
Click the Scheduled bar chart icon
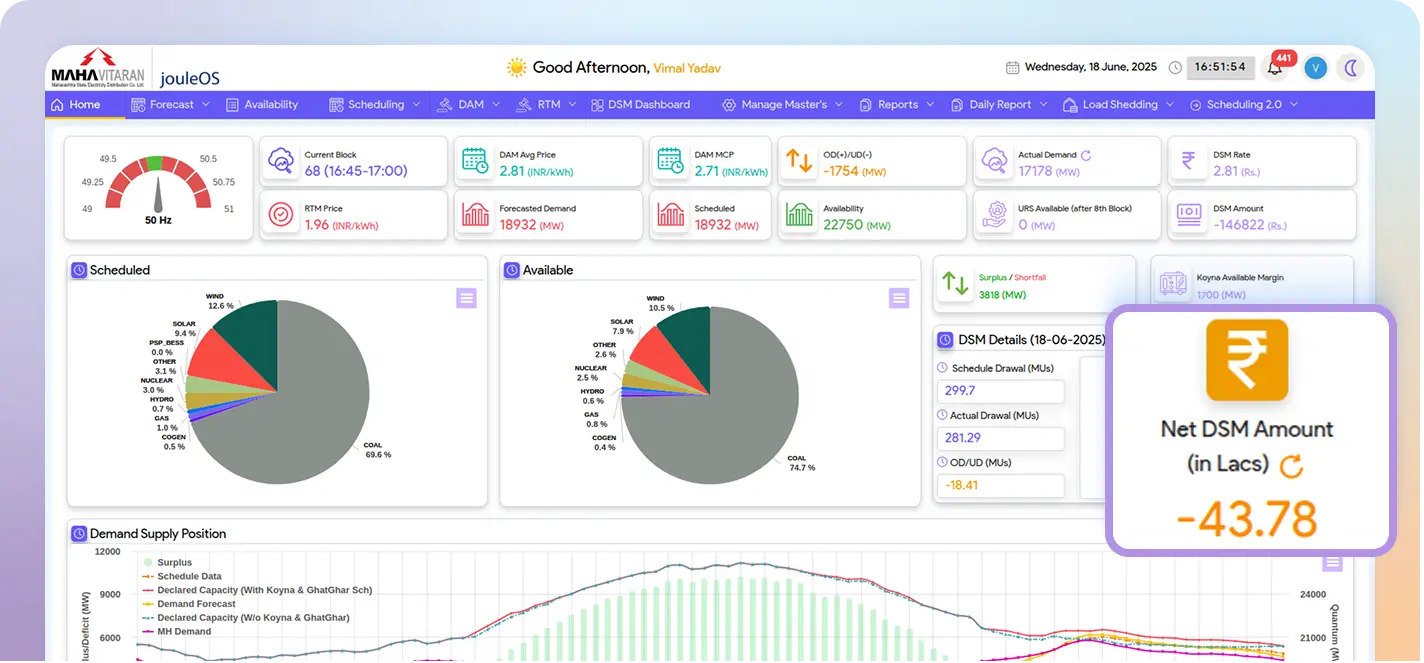click(670, 215)
